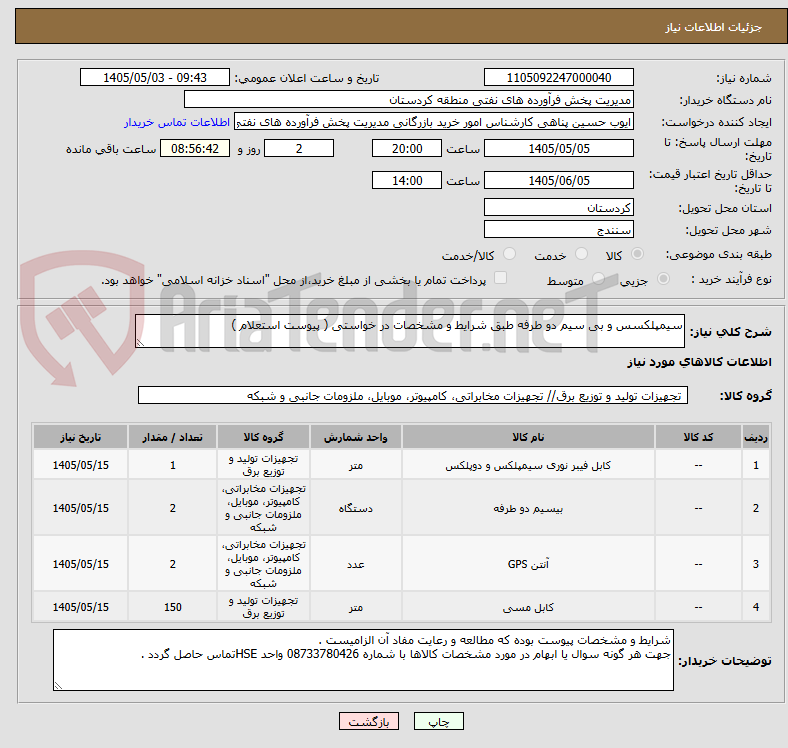Image resolution: width=788 pixels, height=748 pixels.
Task: Select the کالا/خدمت radio button
Action: tap(510, 254)
